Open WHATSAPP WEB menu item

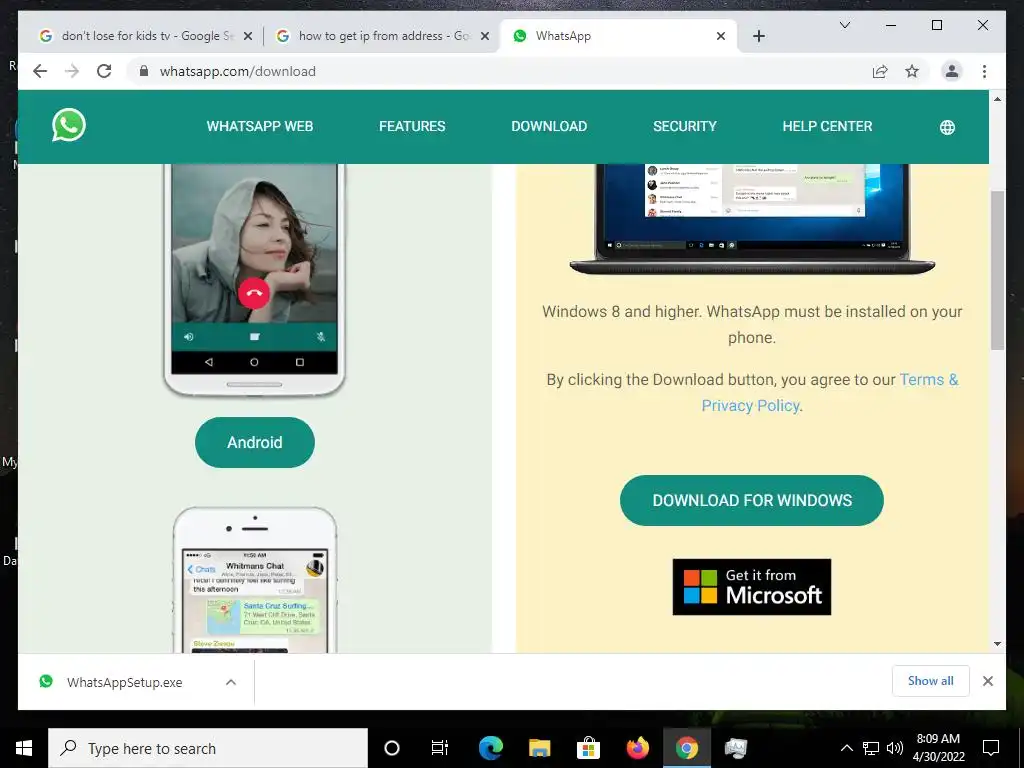point(260,127)
